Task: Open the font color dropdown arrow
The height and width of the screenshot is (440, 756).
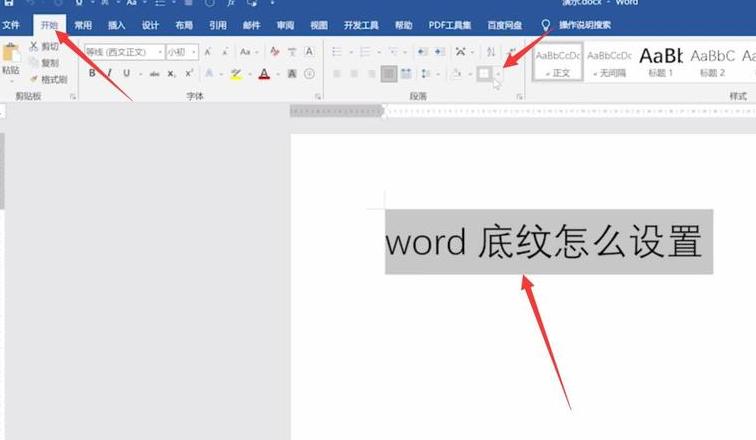Action: (x=278, y=74)
